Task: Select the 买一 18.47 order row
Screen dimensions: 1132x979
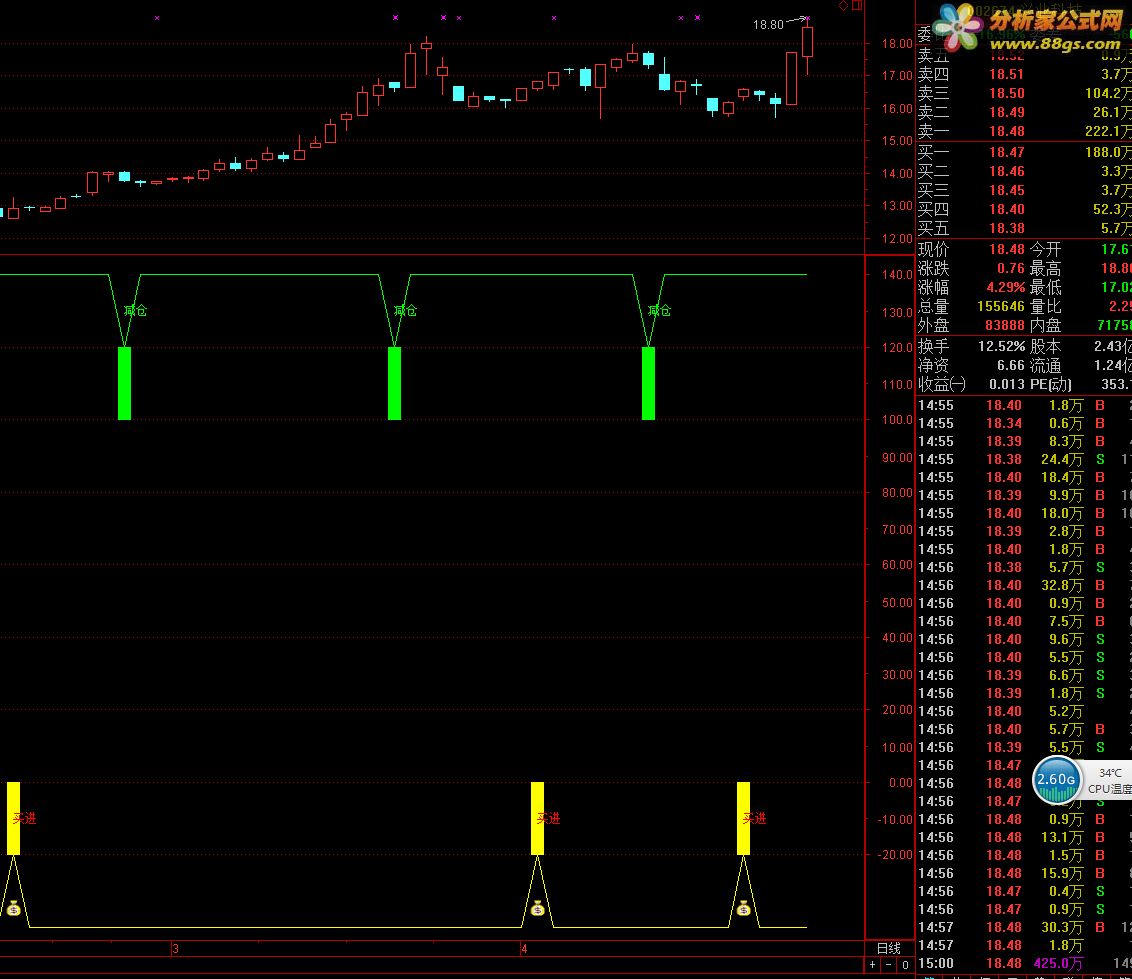Action: tap(1024, 152)
